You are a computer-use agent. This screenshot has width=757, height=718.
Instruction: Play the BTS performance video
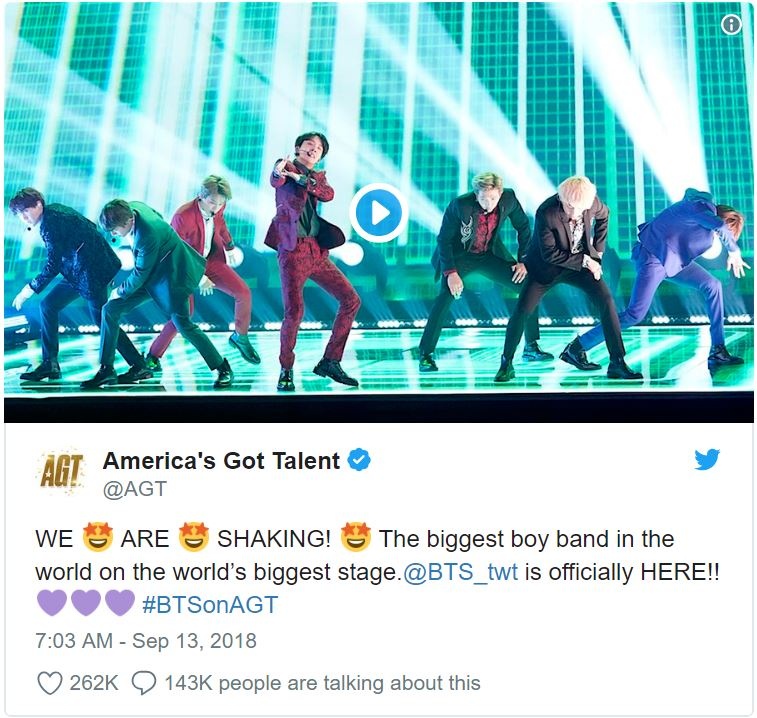click(378, 212)
